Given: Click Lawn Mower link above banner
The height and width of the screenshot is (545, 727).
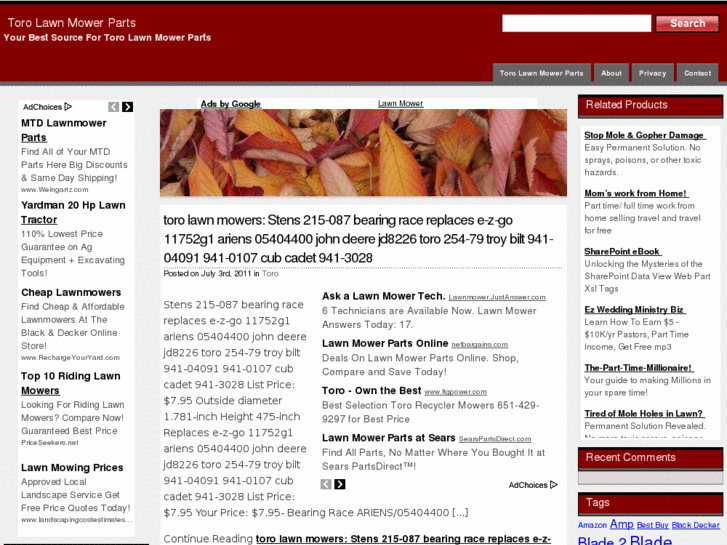Looking at the screenshot, I should pyautogui.click(x=401, y=103).
